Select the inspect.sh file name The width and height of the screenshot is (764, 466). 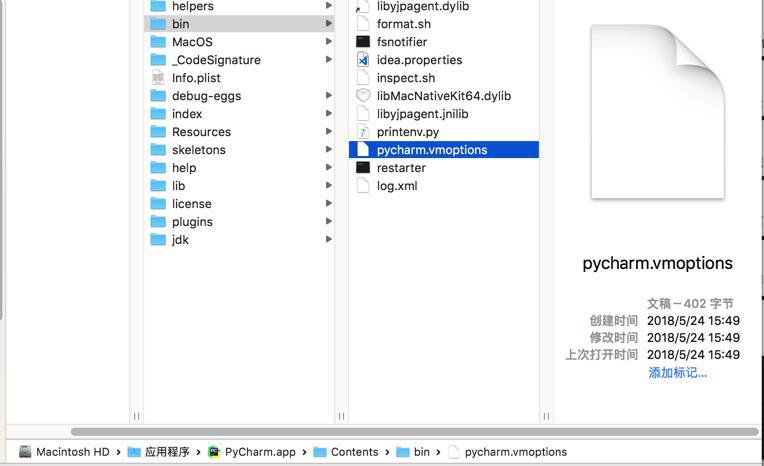[406, 78]
